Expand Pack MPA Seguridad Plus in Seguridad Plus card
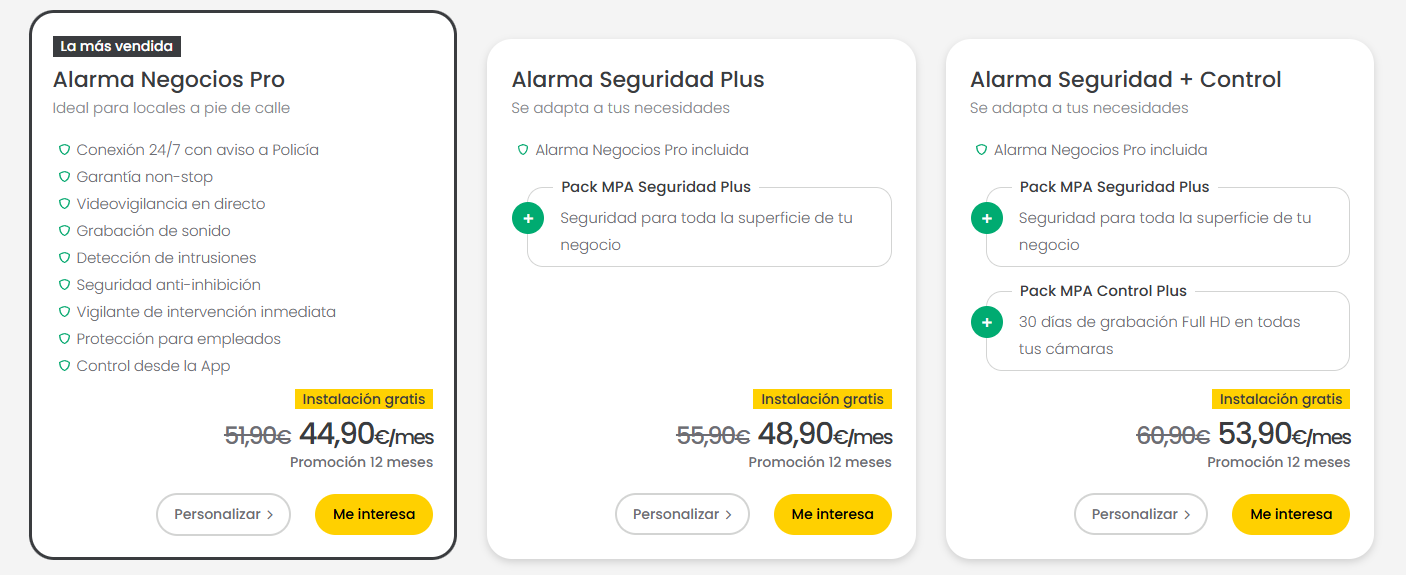1406x575 pixels. [528, 218]
